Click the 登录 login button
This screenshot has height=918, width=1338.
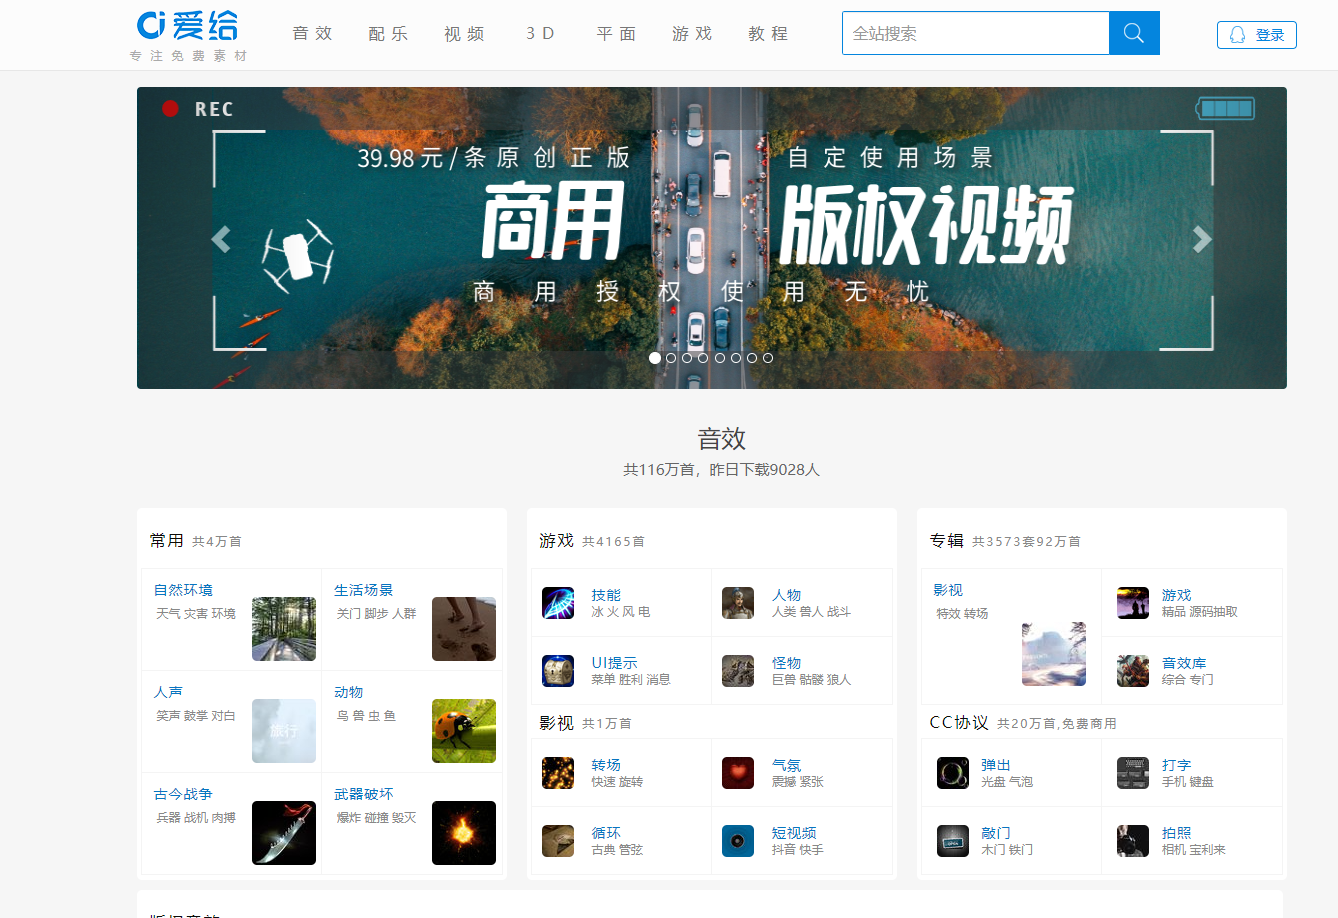coord(1256,35)
